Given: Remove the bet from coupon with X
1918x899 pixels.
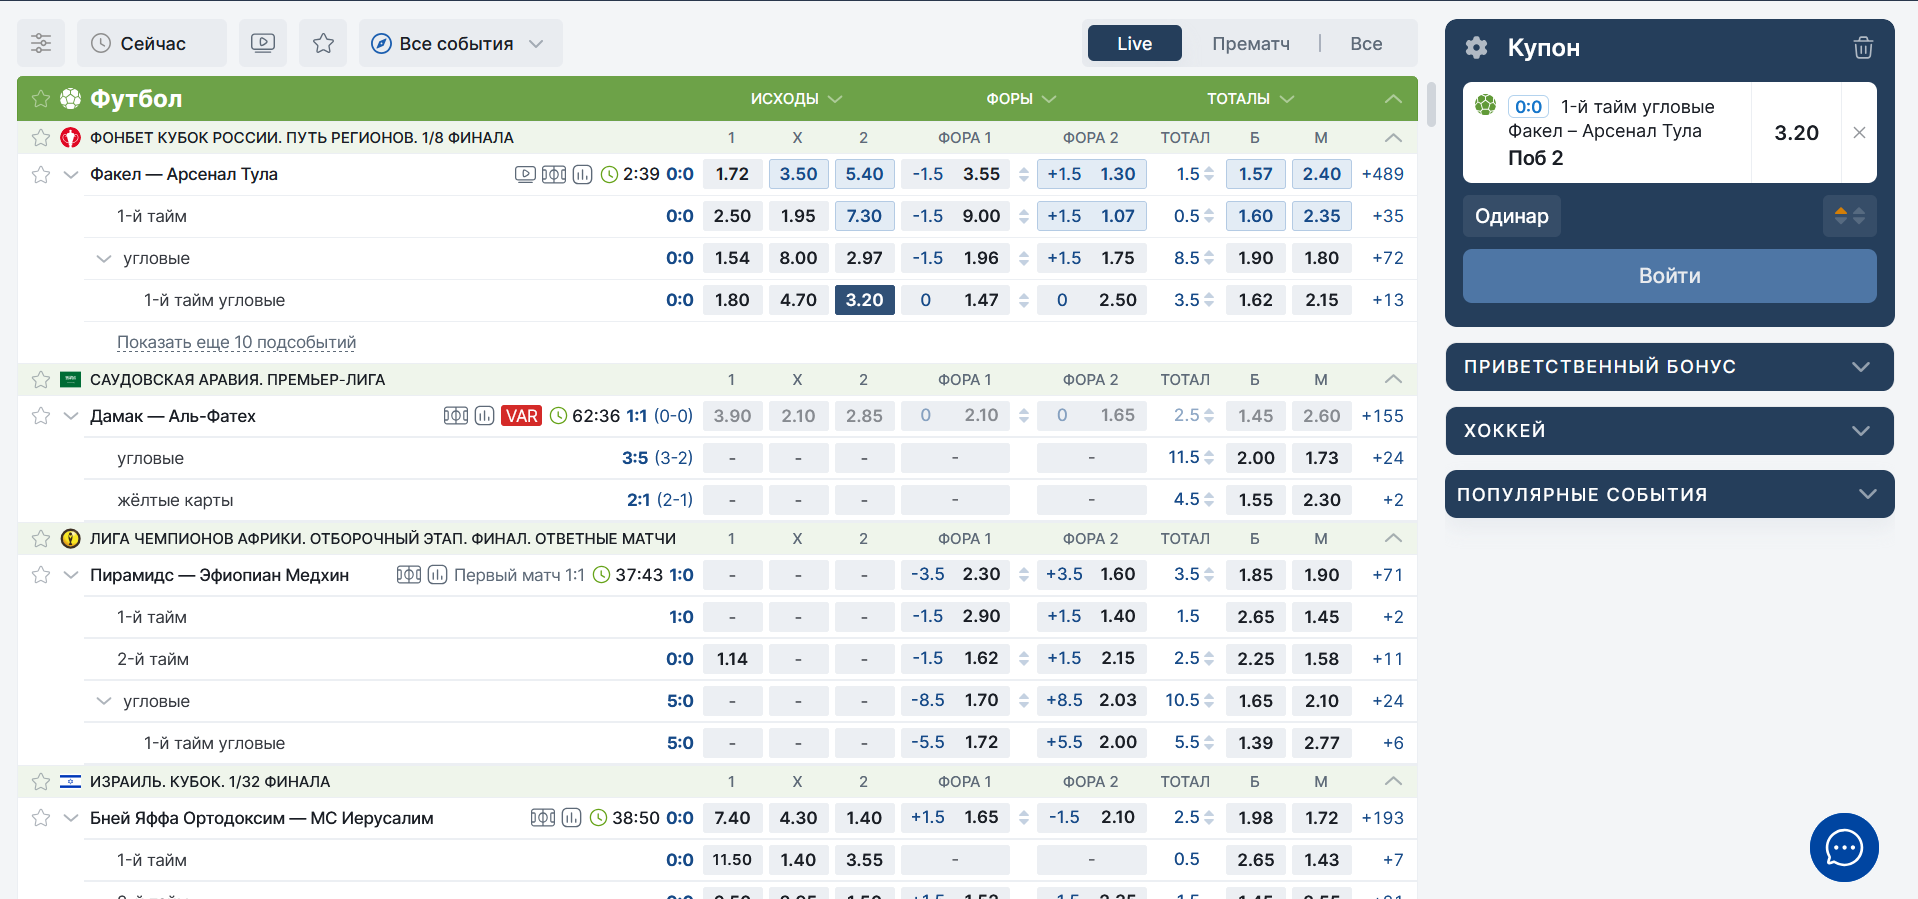Looking at the screenshot, I should (x=1859, y=133).
